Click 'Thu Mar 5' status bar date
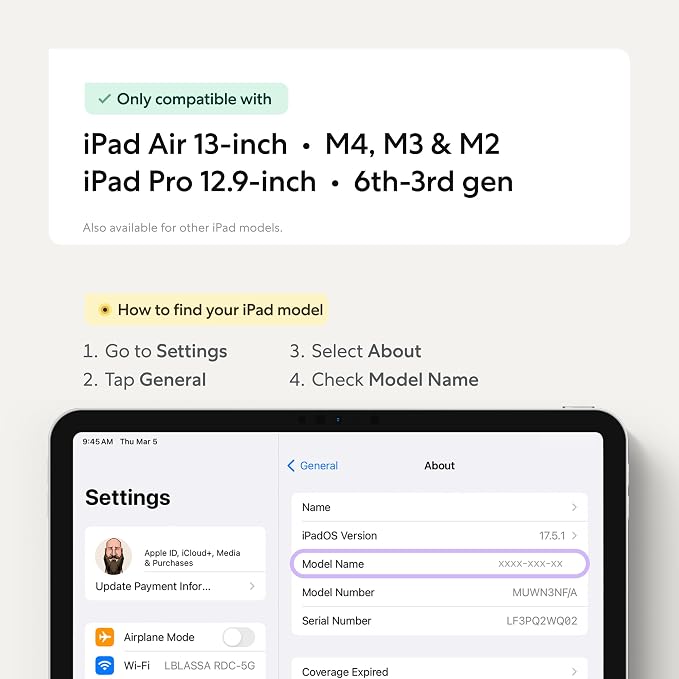The width and height of the screenshot is (679, 679). point(139,442)
